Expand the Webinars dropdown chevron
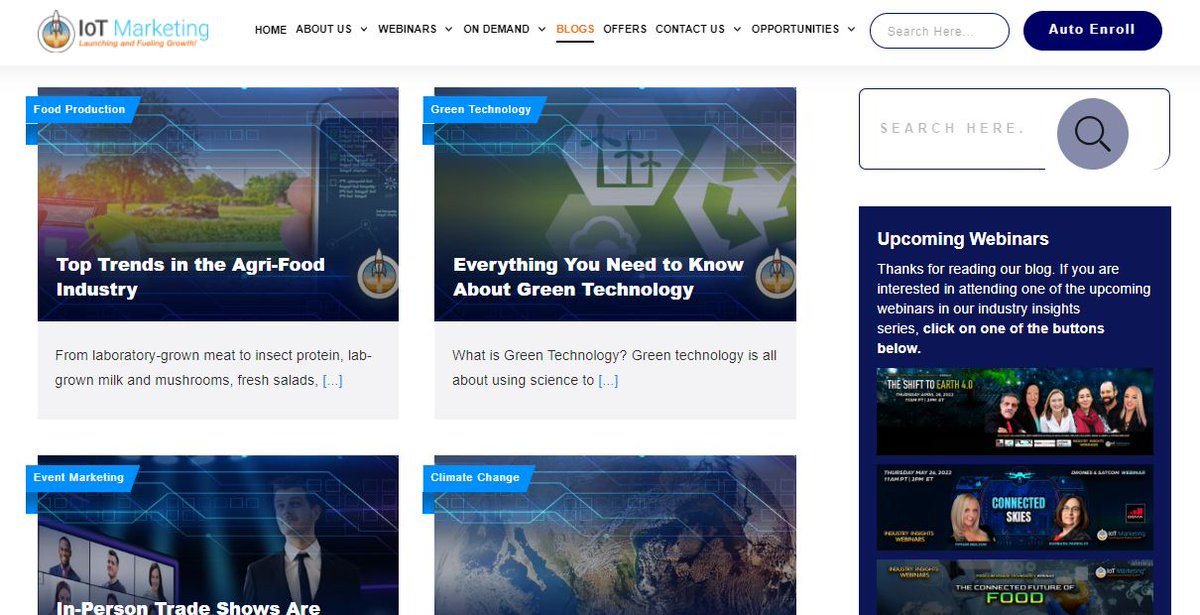This screenshot has height=615, width=1200. [x=448, y=30]
